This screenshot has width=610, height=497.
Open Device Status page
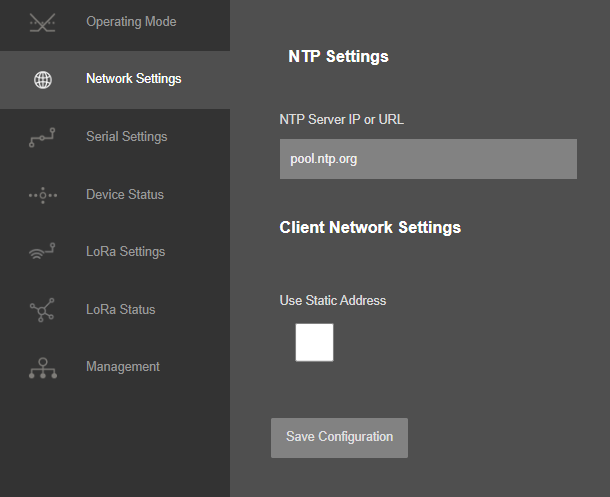coord(115,194)
